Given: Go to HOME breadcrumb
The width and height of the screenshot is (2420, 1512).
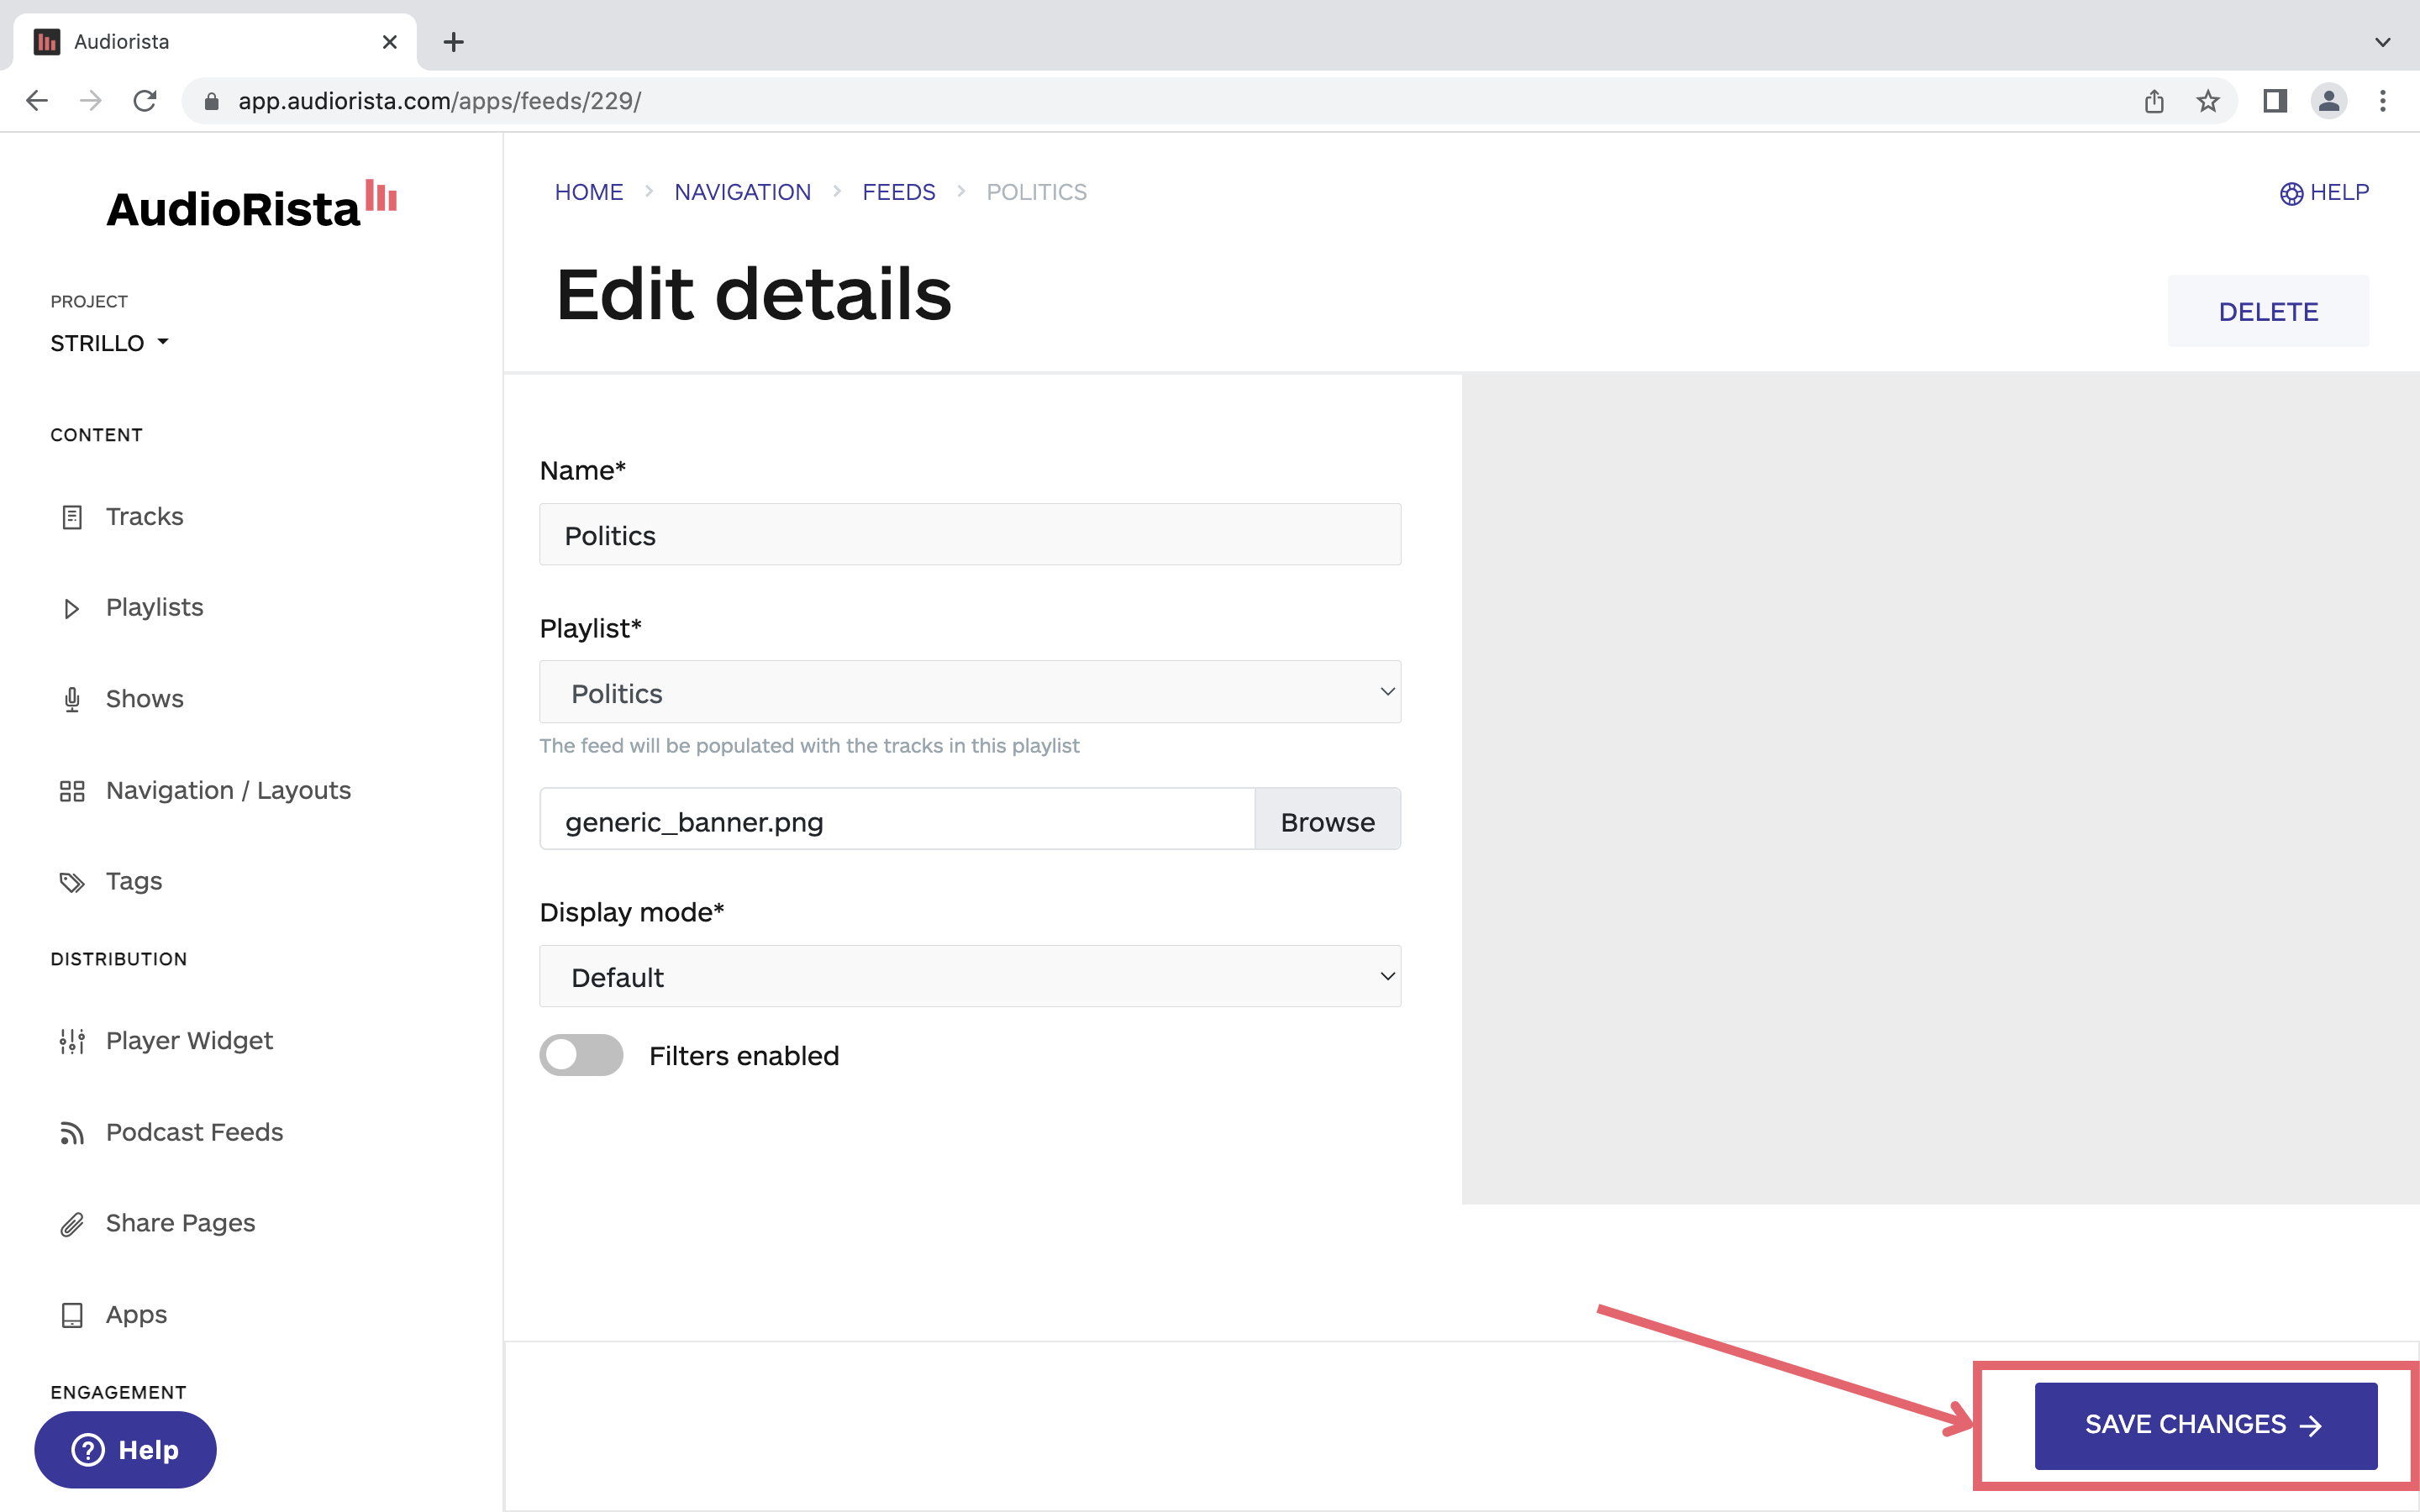Looking at the screenshot, I should tap(589, 192).
